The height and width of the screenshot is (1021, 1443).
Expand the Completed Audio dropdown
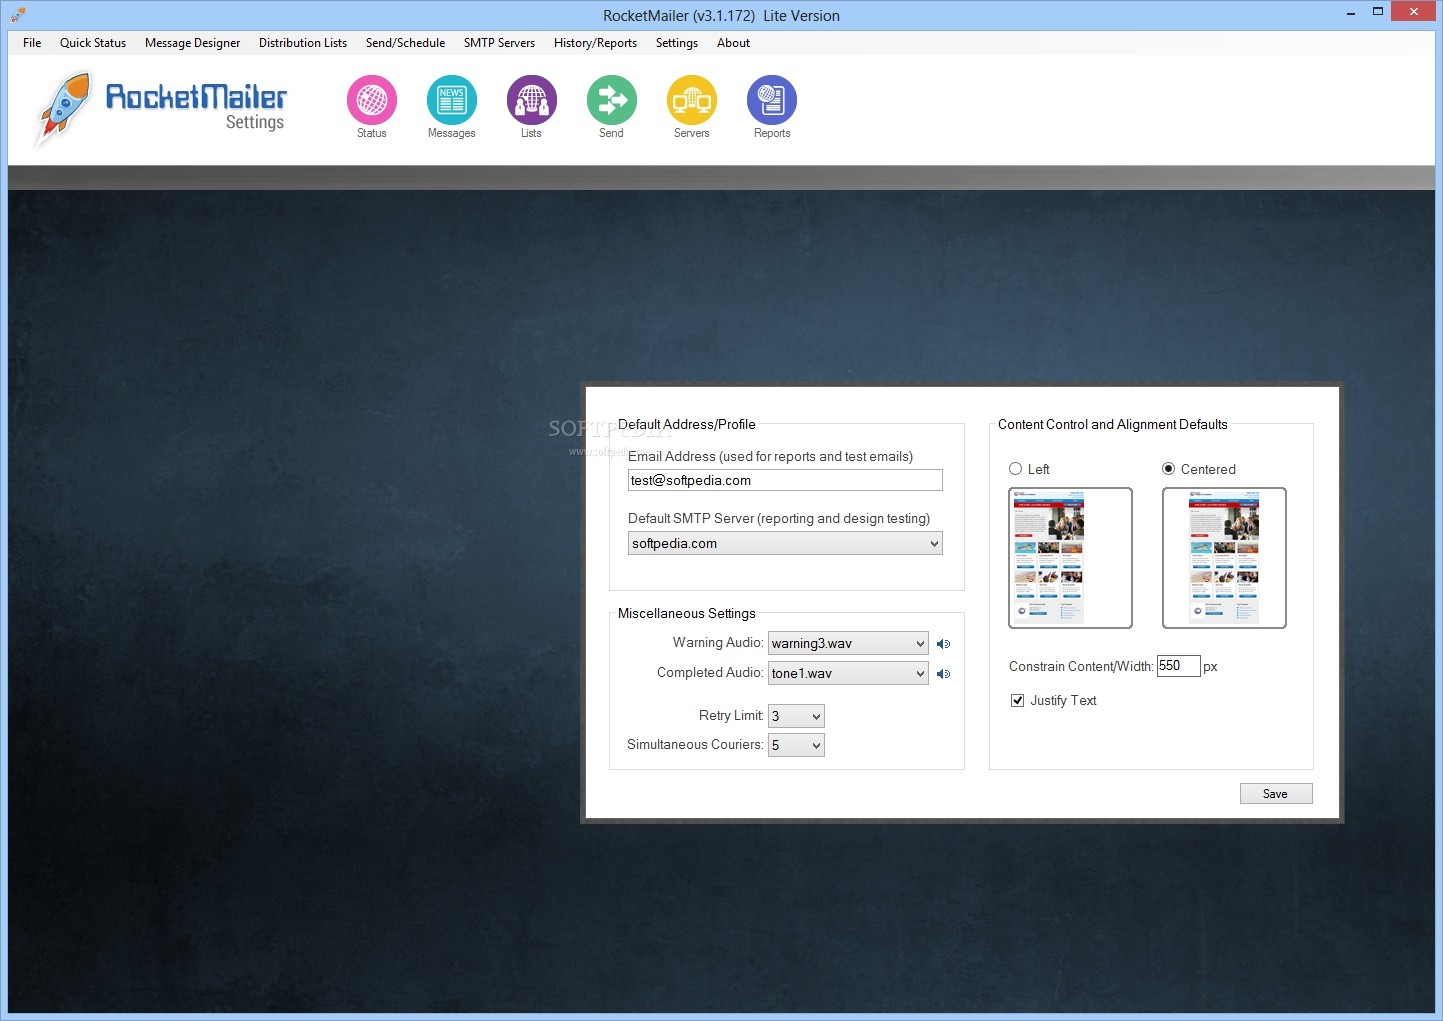848,673
